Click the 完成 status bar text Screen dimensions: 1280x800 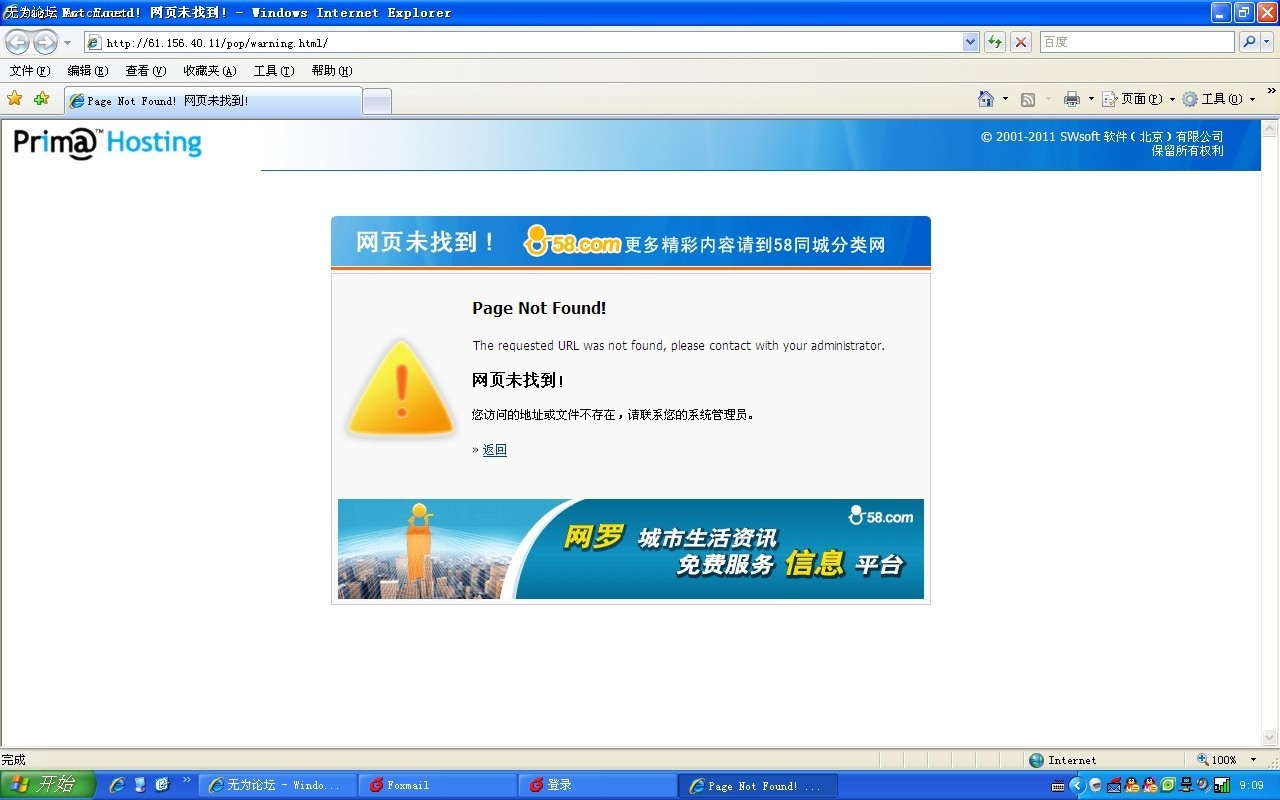pyautogui.click(x=14, y=760)
